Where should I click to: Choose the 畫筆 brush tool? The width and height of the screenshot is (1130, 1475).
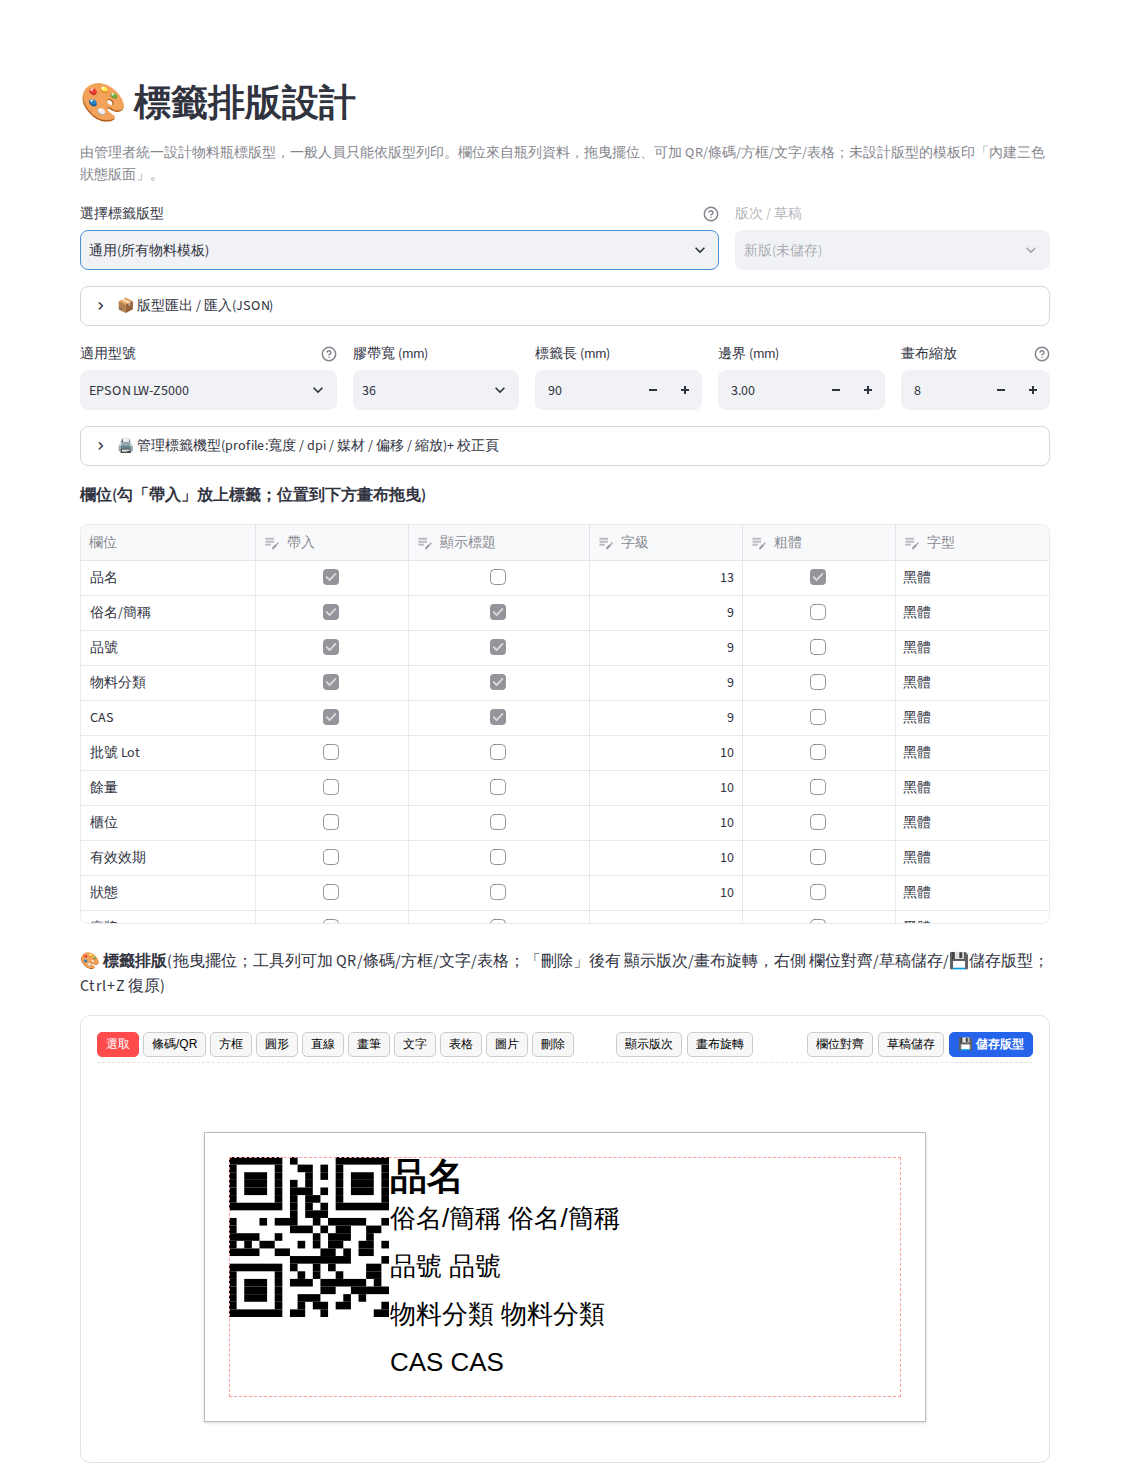click(x=369, y=1044)
